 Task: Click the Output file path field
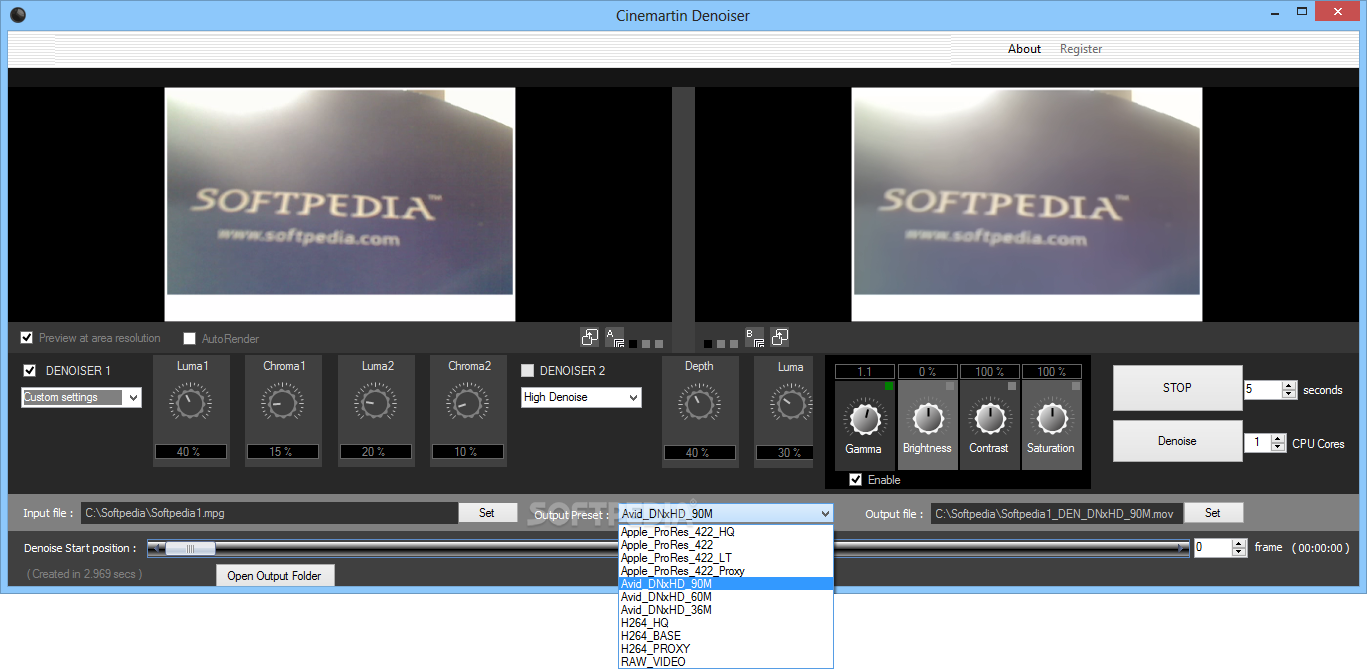(x=1057, y=514)
